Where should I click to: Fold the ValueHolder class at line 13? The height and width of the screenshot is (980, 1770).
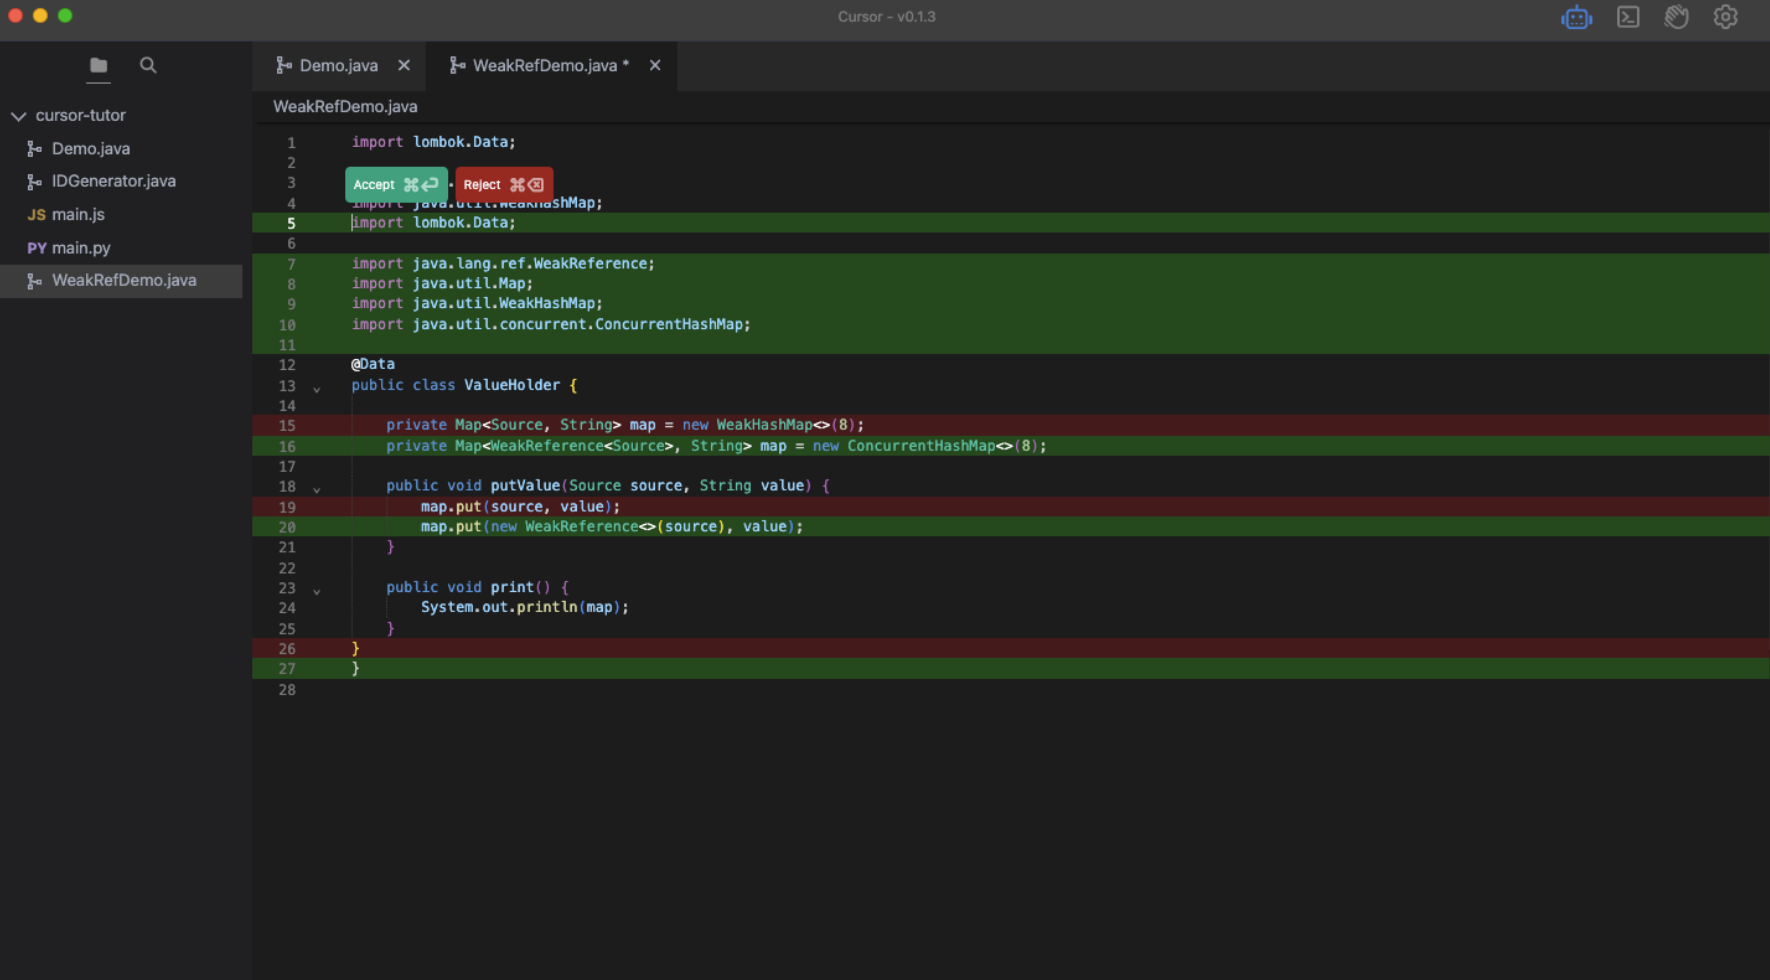317,389
